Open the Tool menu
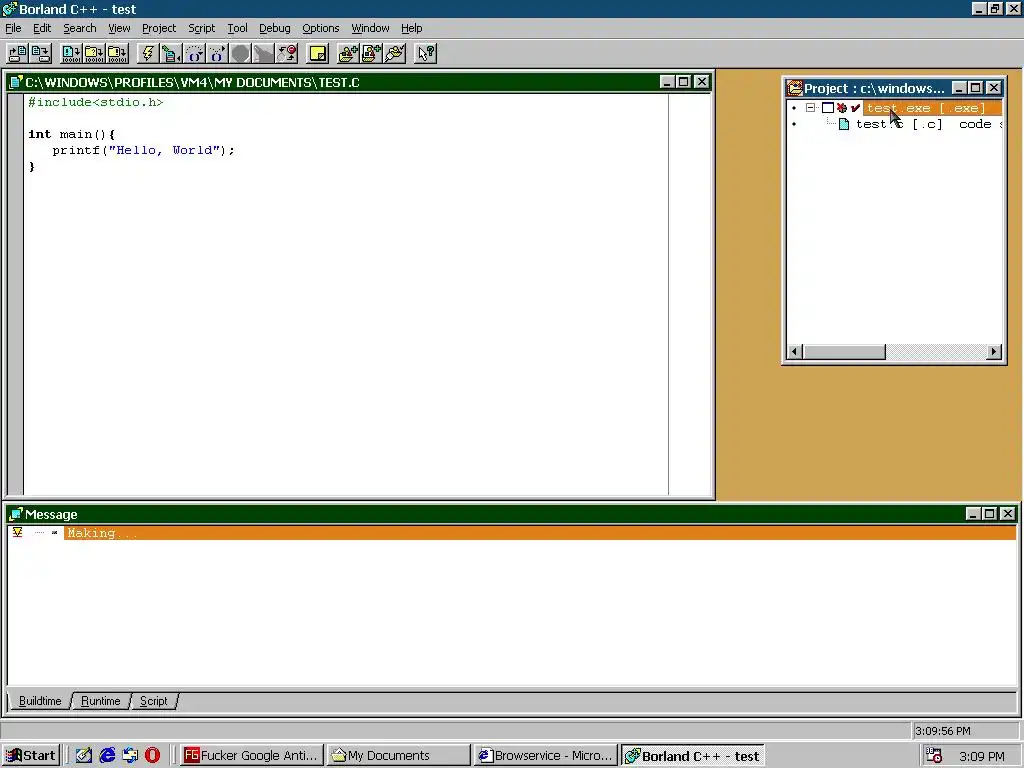This screenshot has height=768, width=1024. [x=237, y=28]
